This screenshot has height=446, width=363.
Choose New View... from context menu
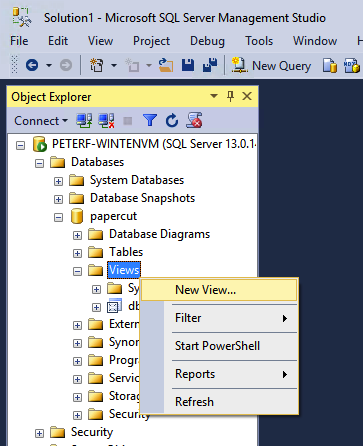219,290
